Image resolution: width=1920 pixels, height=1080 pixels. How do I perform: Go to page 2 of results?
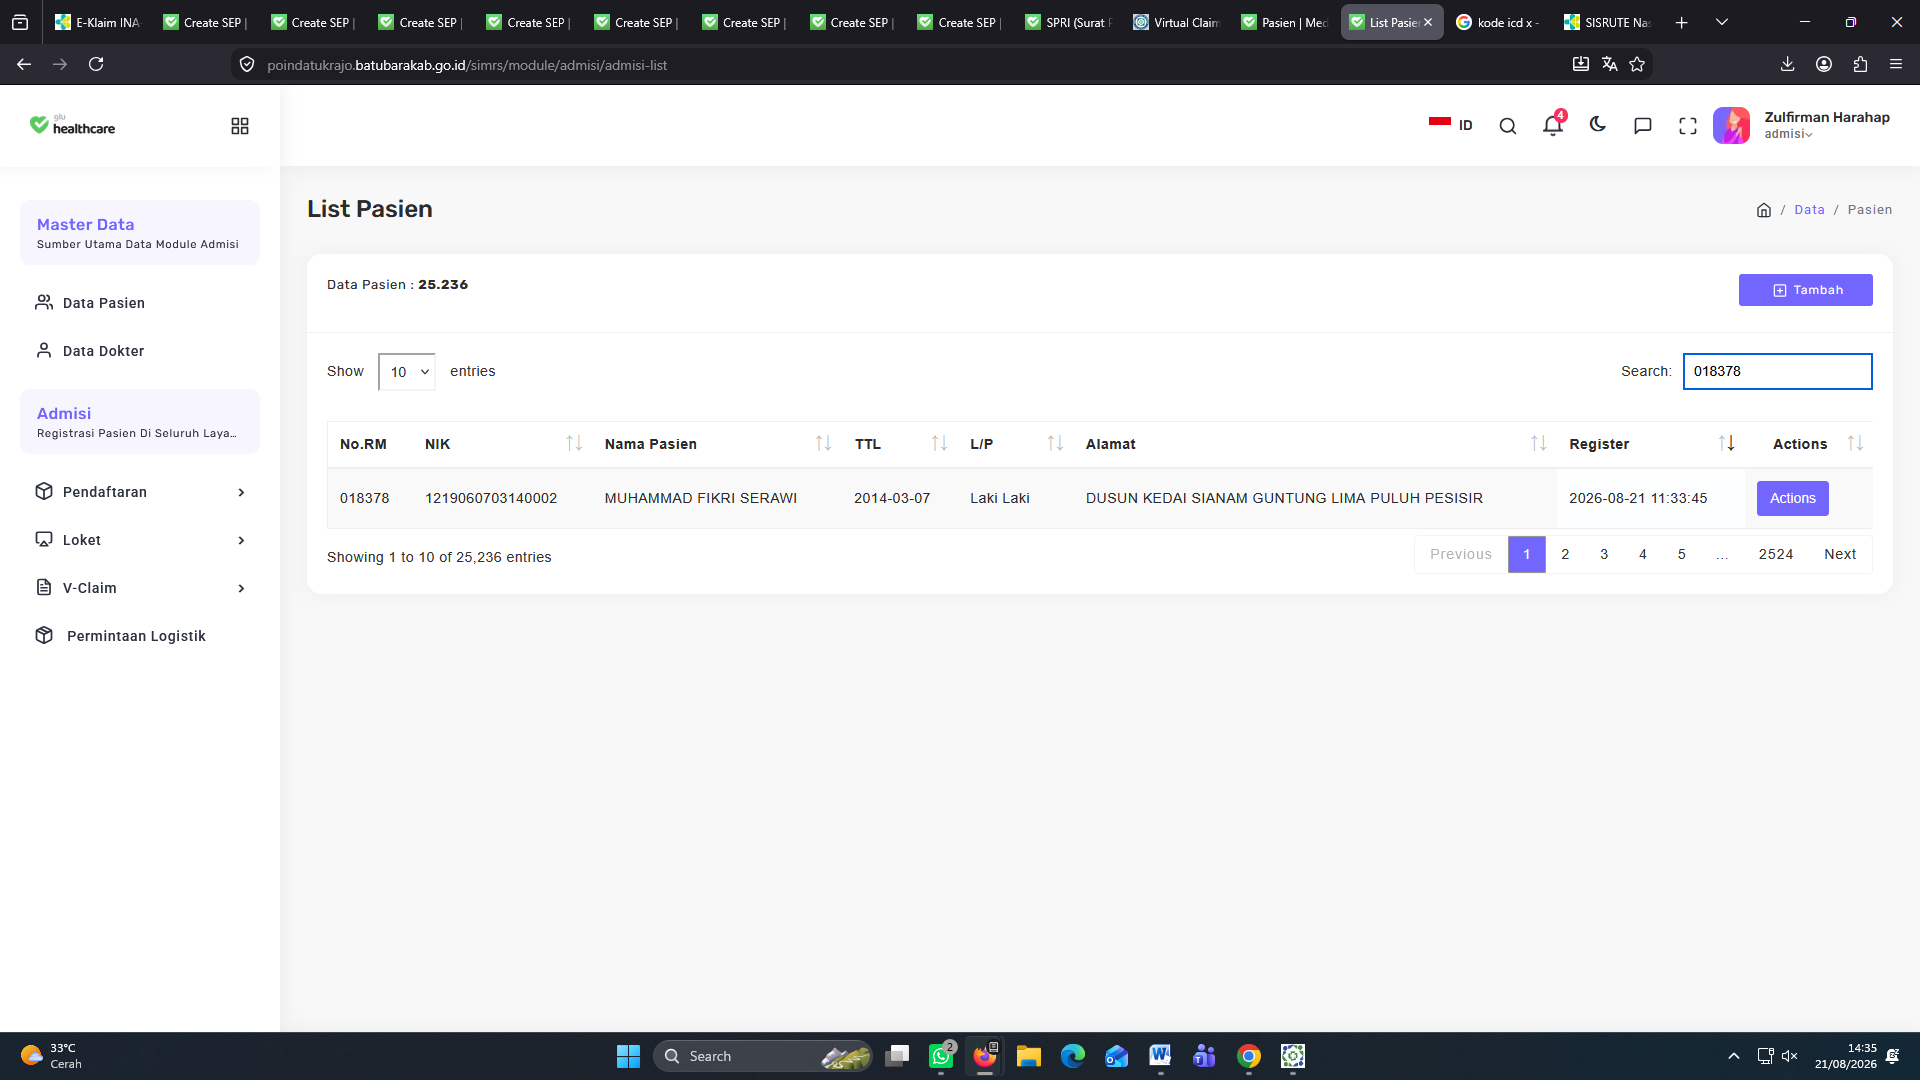coord(1565,554)
